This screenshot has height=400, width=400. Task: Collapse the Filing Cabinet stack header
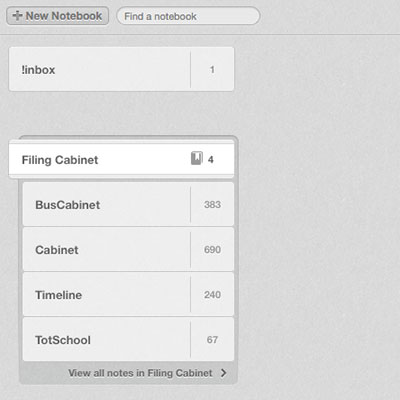tap(121, 159)
